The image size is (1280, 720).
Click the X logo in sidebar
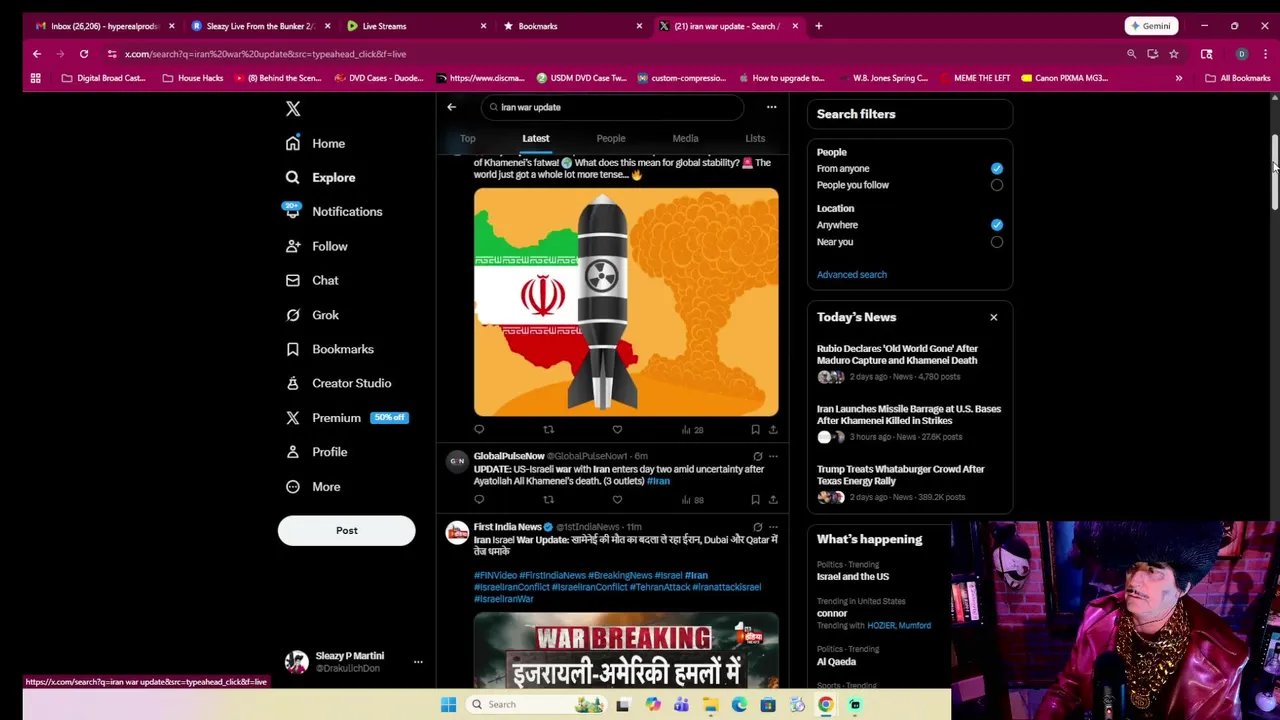pyautogui.click(x=293, y=109)
